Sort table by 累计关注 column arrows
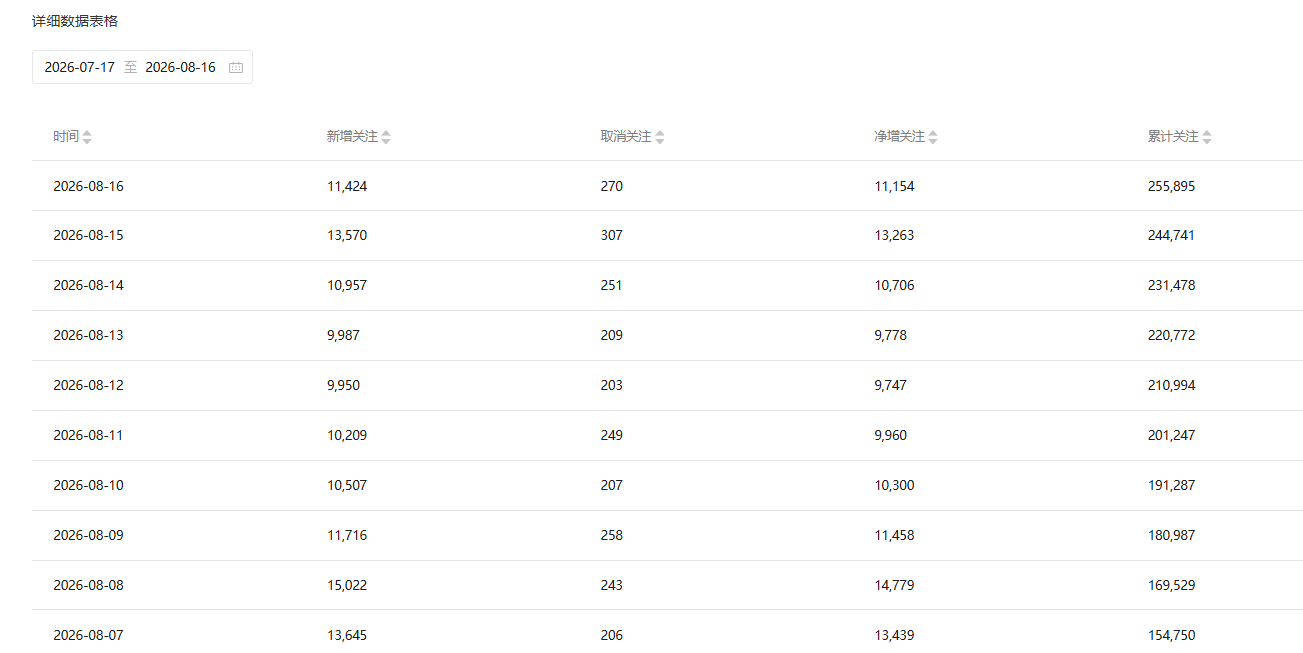Screen dimensions: 1303x653 point(1207,137)
